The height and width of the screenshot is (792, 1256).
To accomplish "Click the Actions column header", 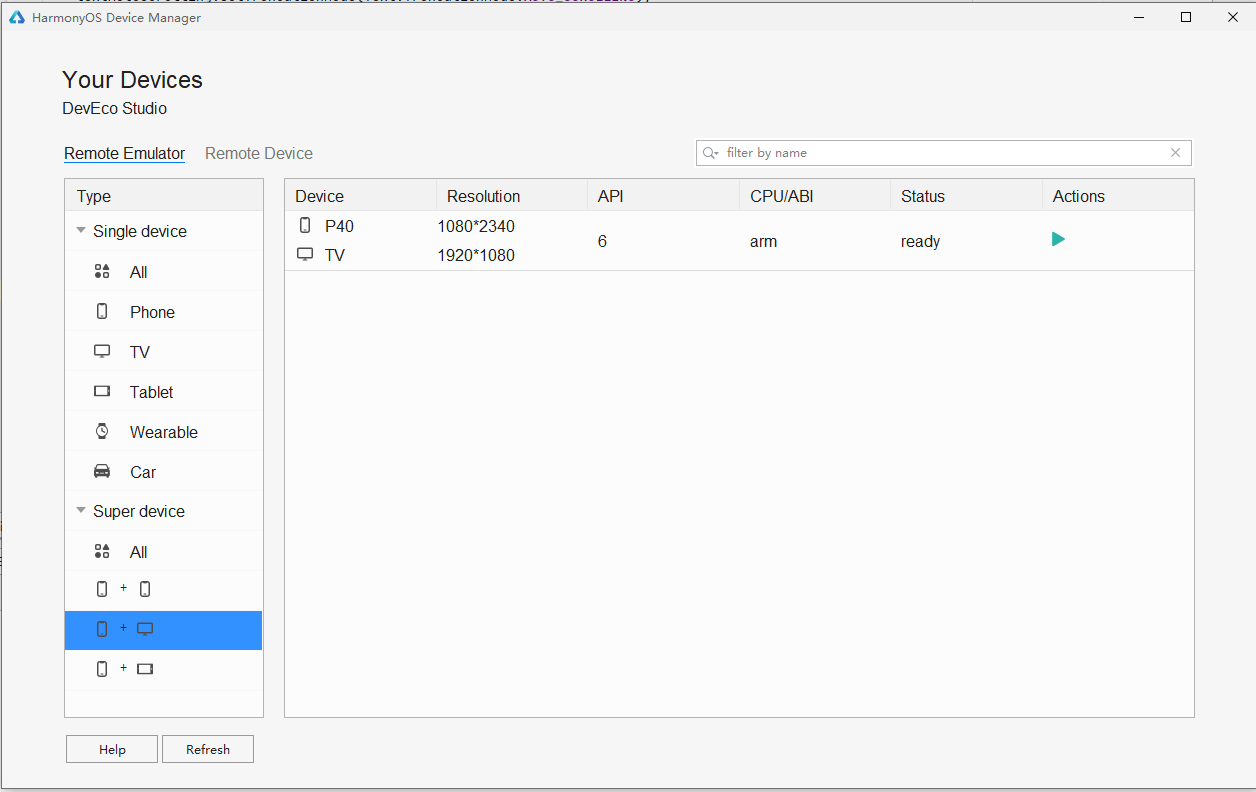I will tap(1118, 196).
